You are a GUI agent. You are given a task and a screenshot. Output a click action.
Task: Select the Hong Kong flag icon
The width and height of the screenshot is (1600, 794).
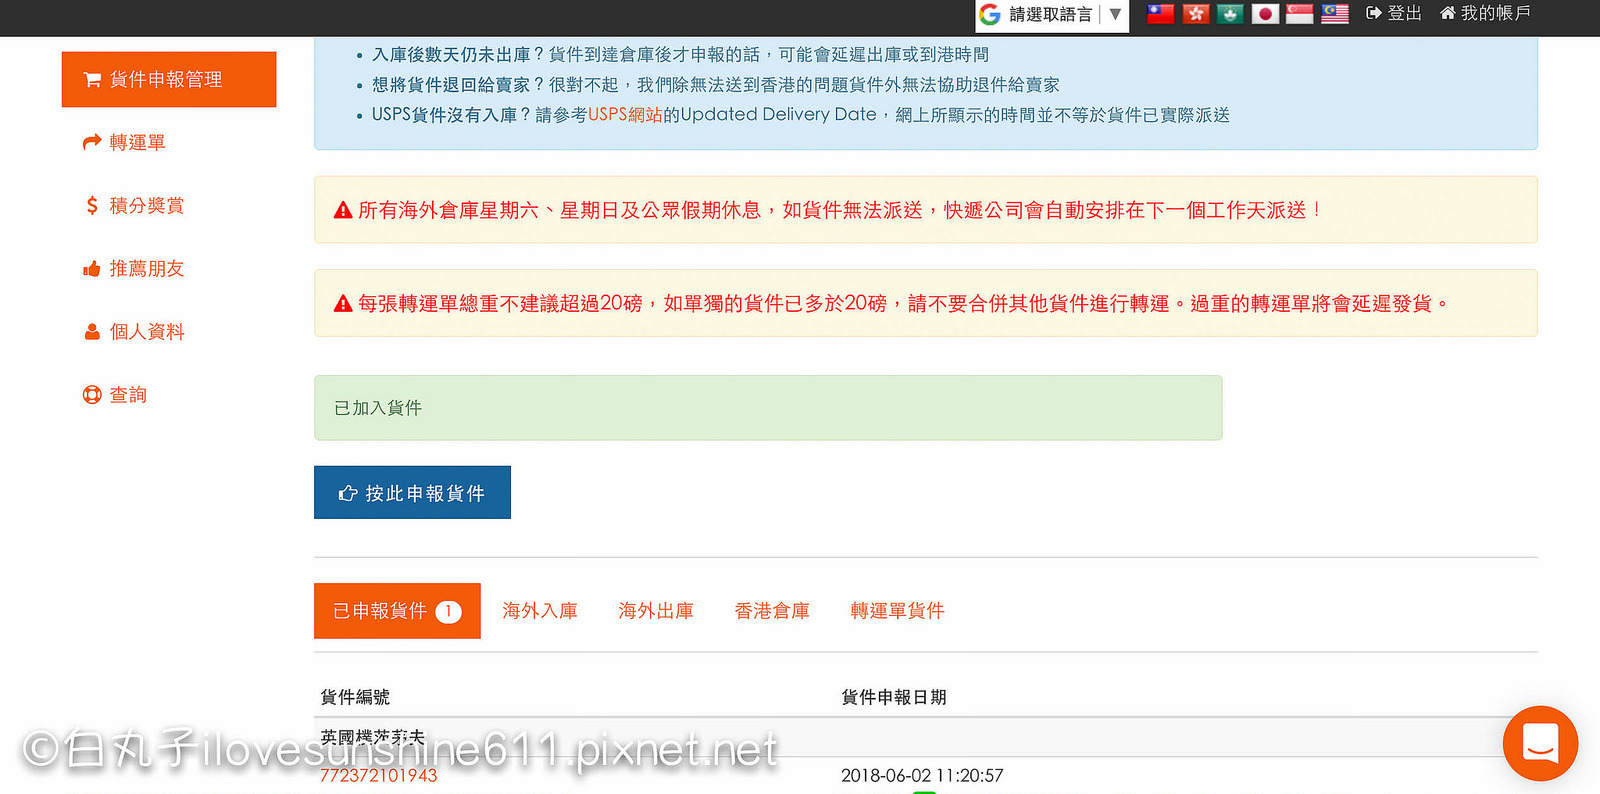coord(1195,14)
